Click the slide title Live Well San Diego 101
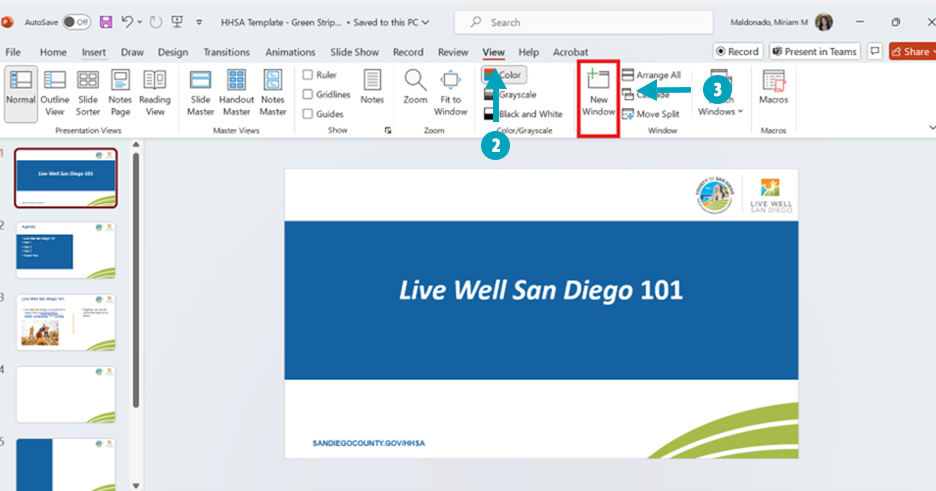 [541, 291]
